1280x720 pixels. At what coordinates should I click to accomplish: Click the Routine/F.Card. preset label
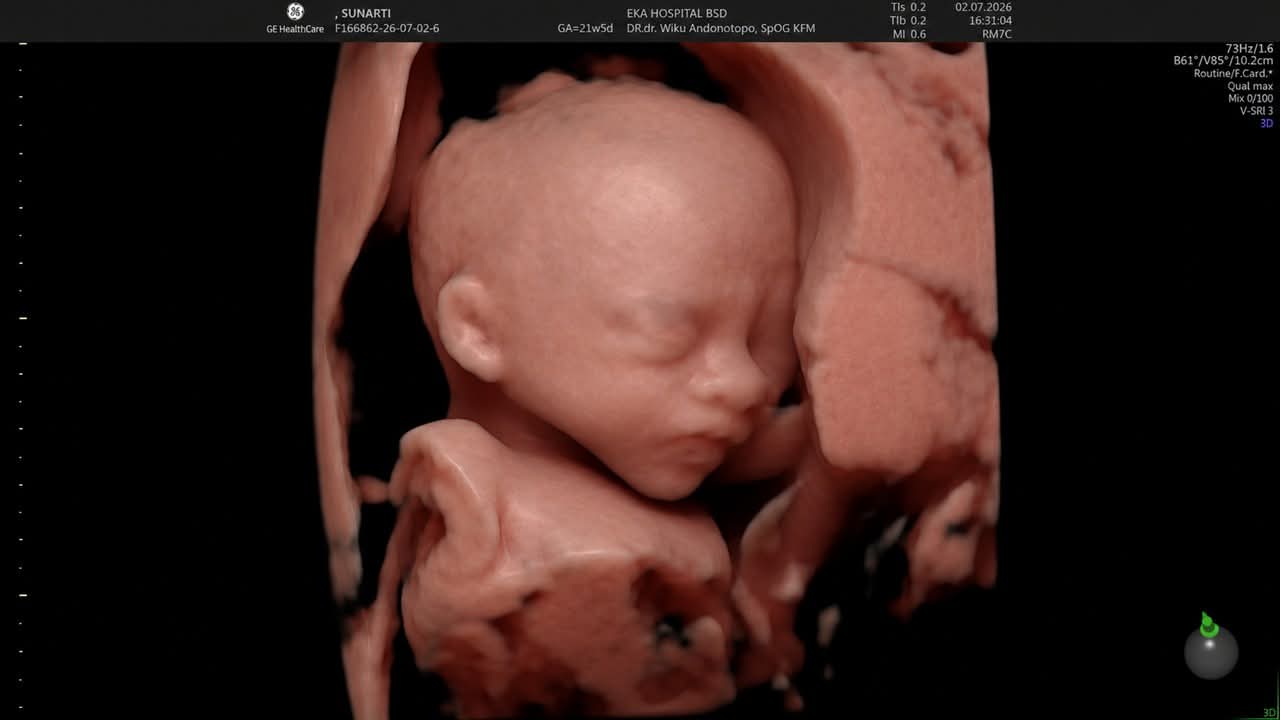(1233, 74)
